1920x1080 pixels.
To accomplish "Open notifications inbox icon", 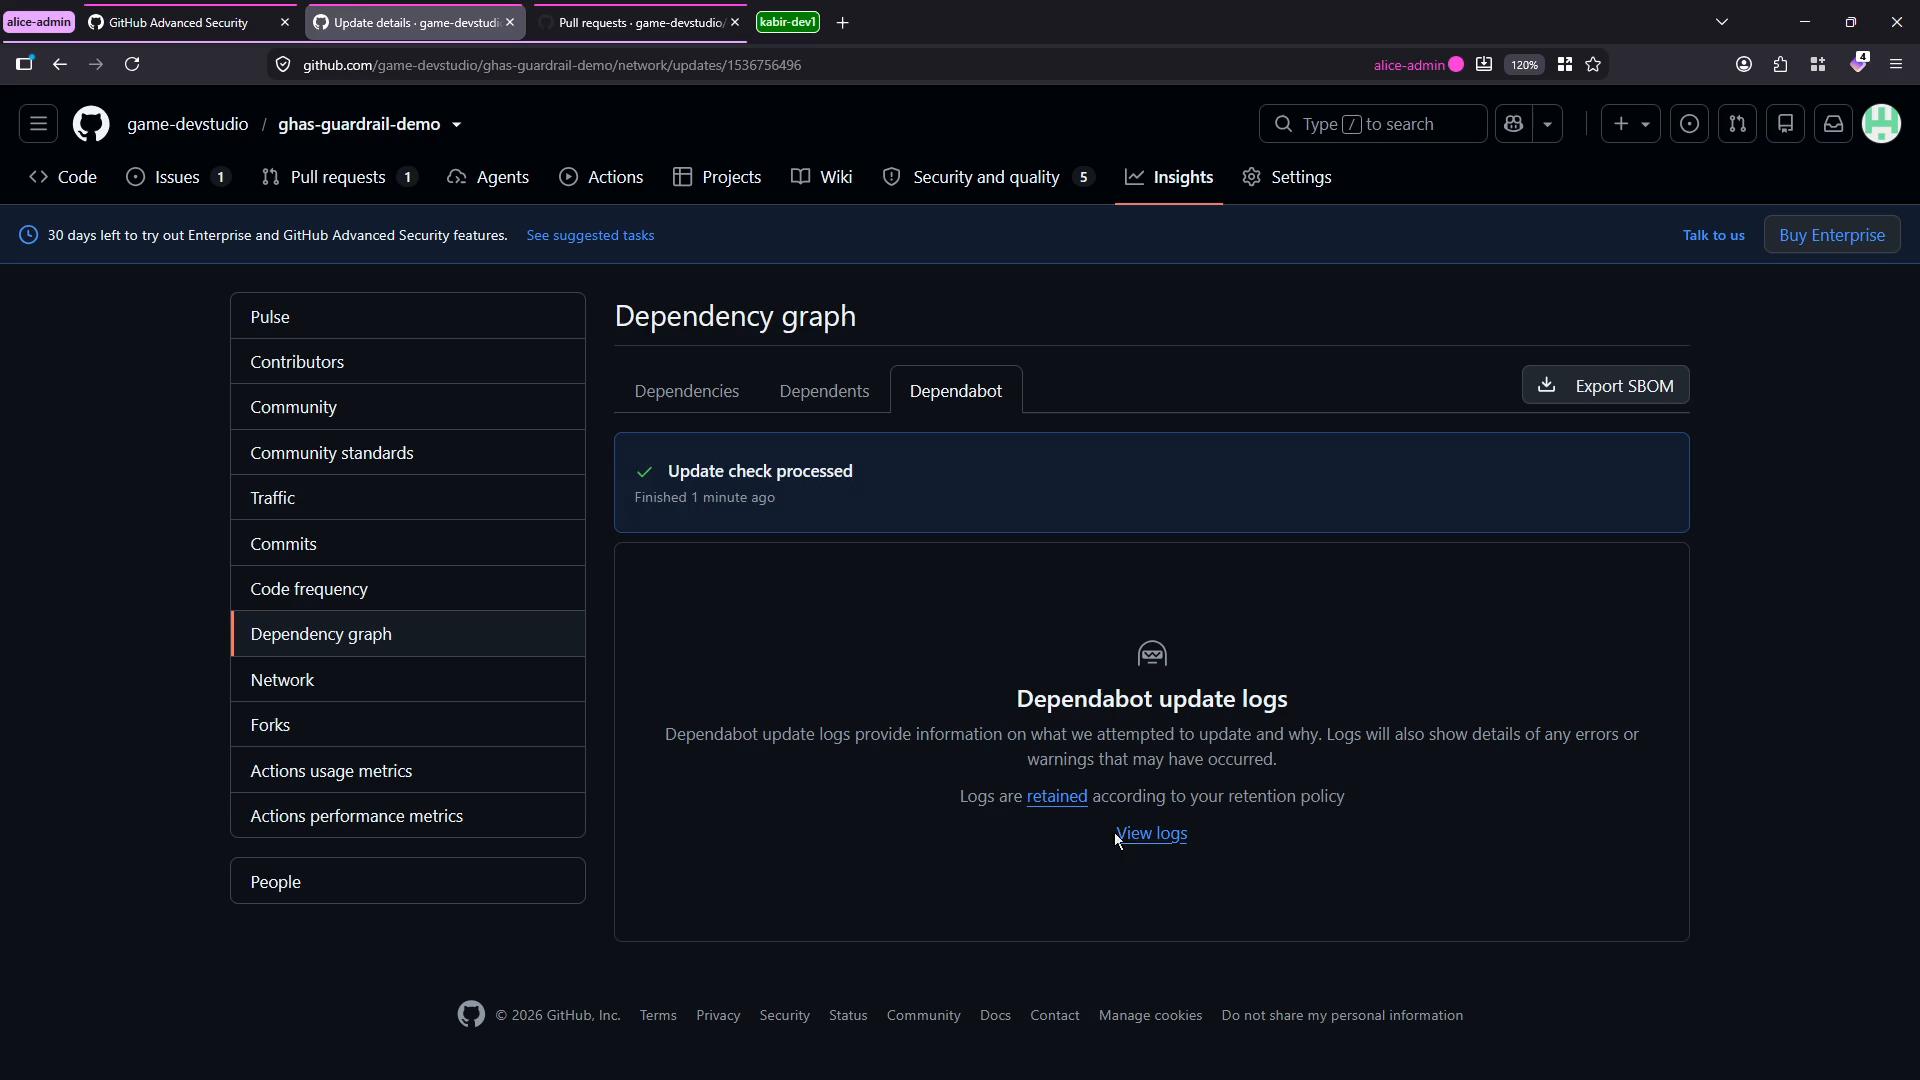I will pyautogui.click(x=1833, y=124).
